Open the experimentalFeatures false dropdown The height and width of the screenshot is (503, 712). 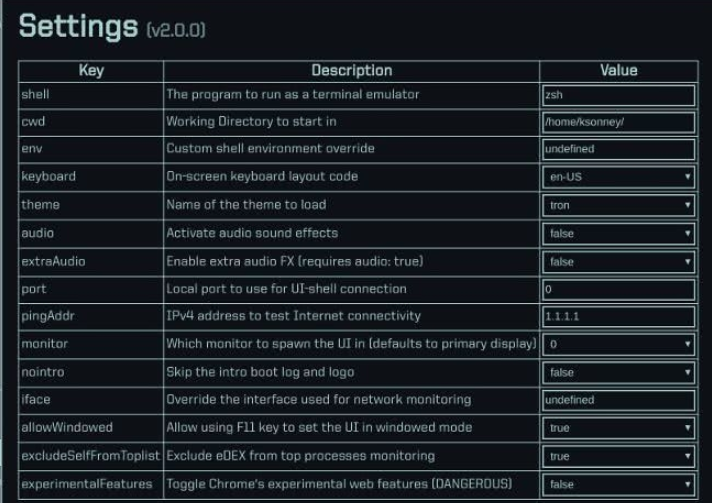[618, 484]
